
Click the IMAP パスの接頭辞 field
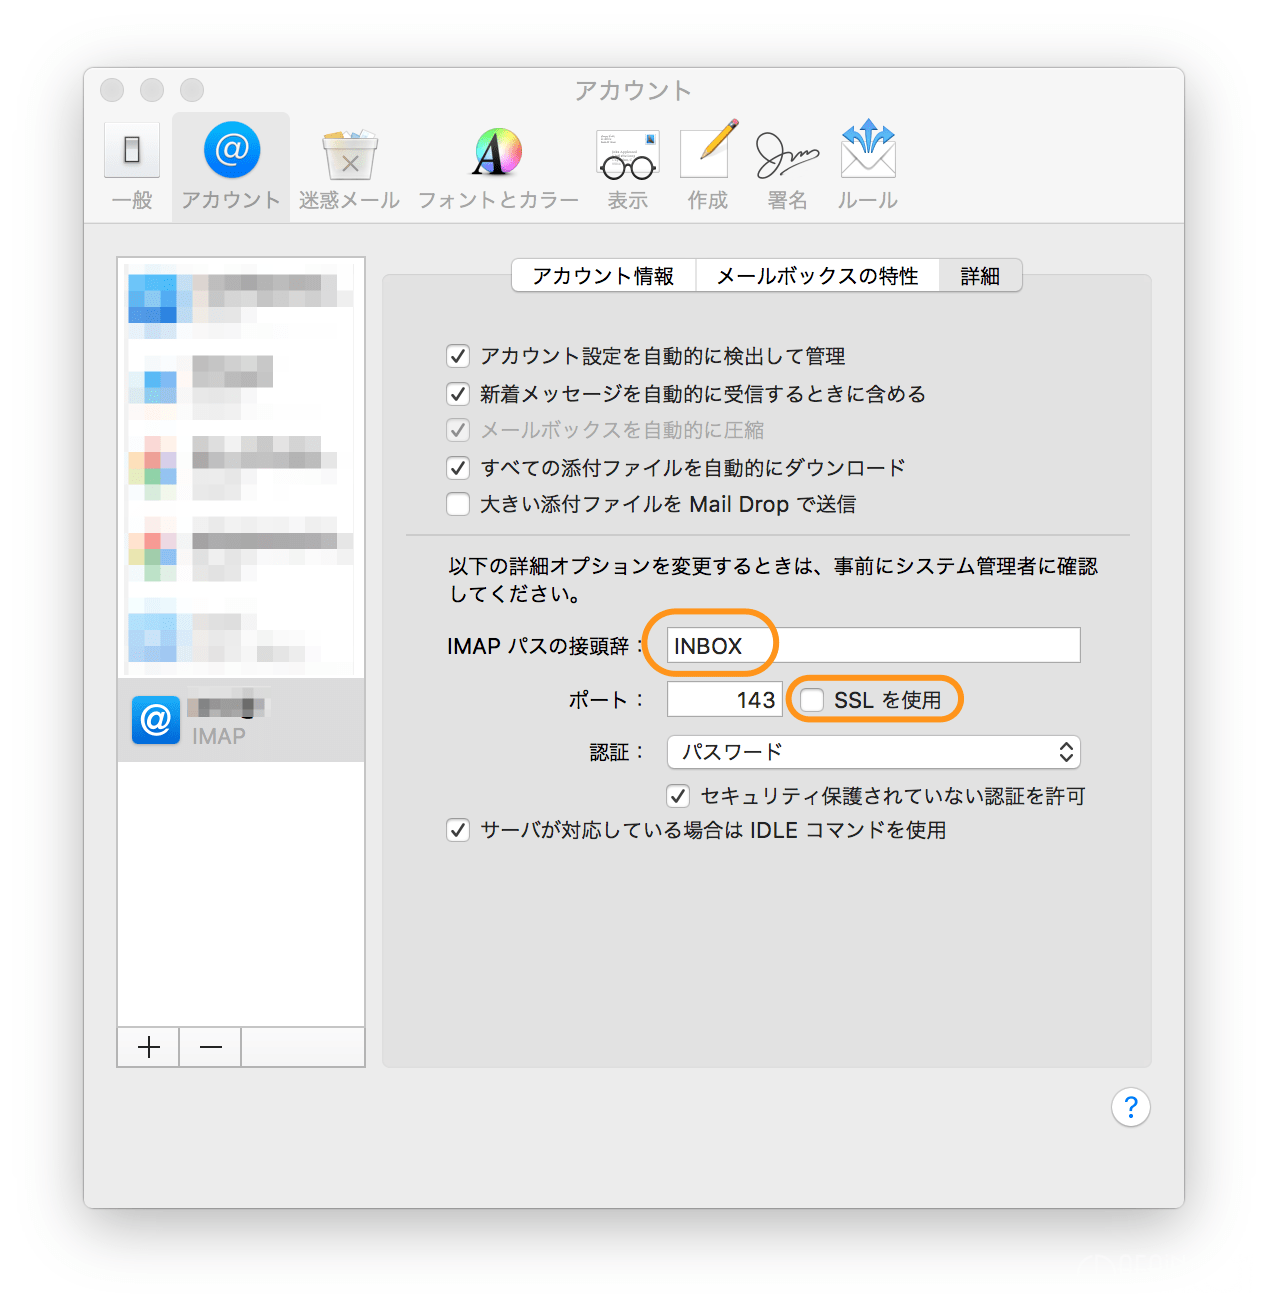click(x=873, y=645)
